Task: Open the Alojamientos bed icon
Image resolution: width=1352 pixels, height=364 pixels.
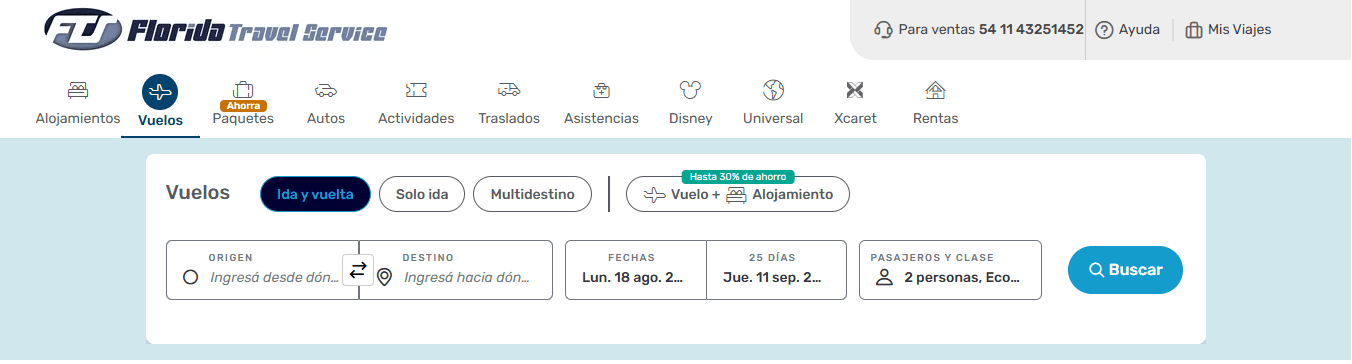Action: (78, 90)
